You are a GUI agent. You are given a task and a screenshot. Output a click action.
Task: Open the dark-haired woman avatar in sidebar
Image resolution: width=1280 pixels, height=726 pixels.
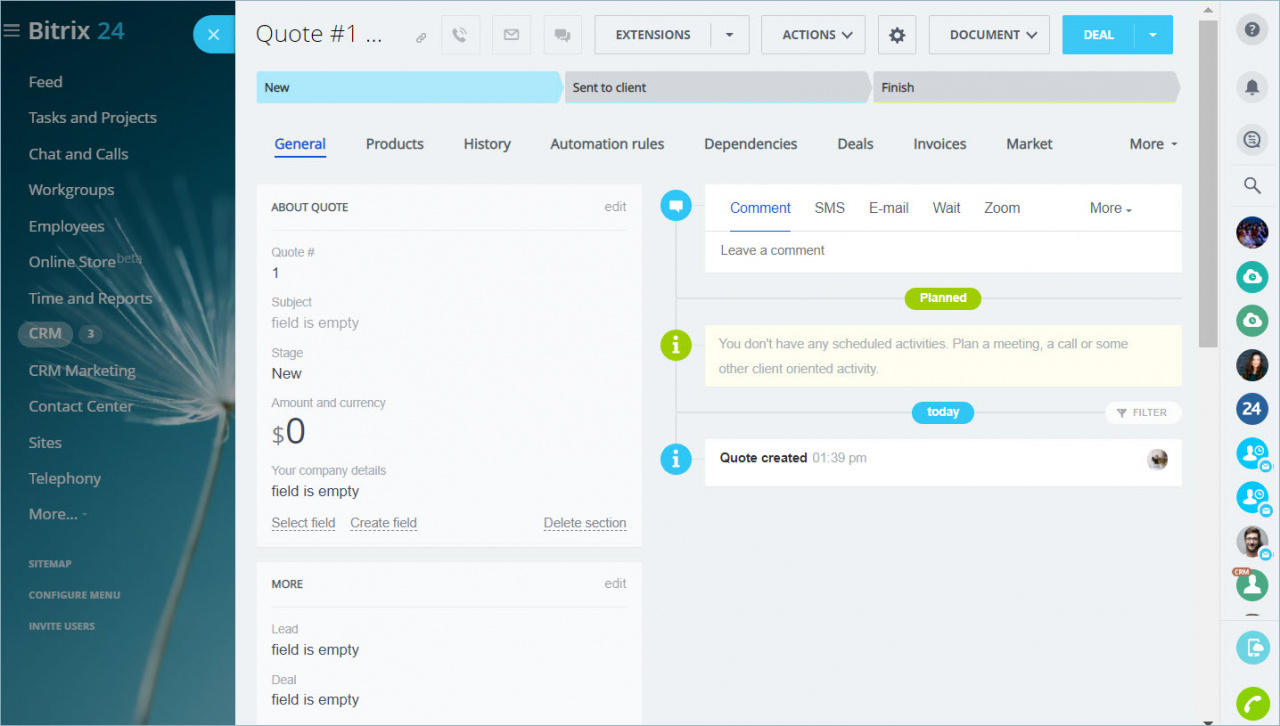pyautogui.click(x=1252, y=365)
